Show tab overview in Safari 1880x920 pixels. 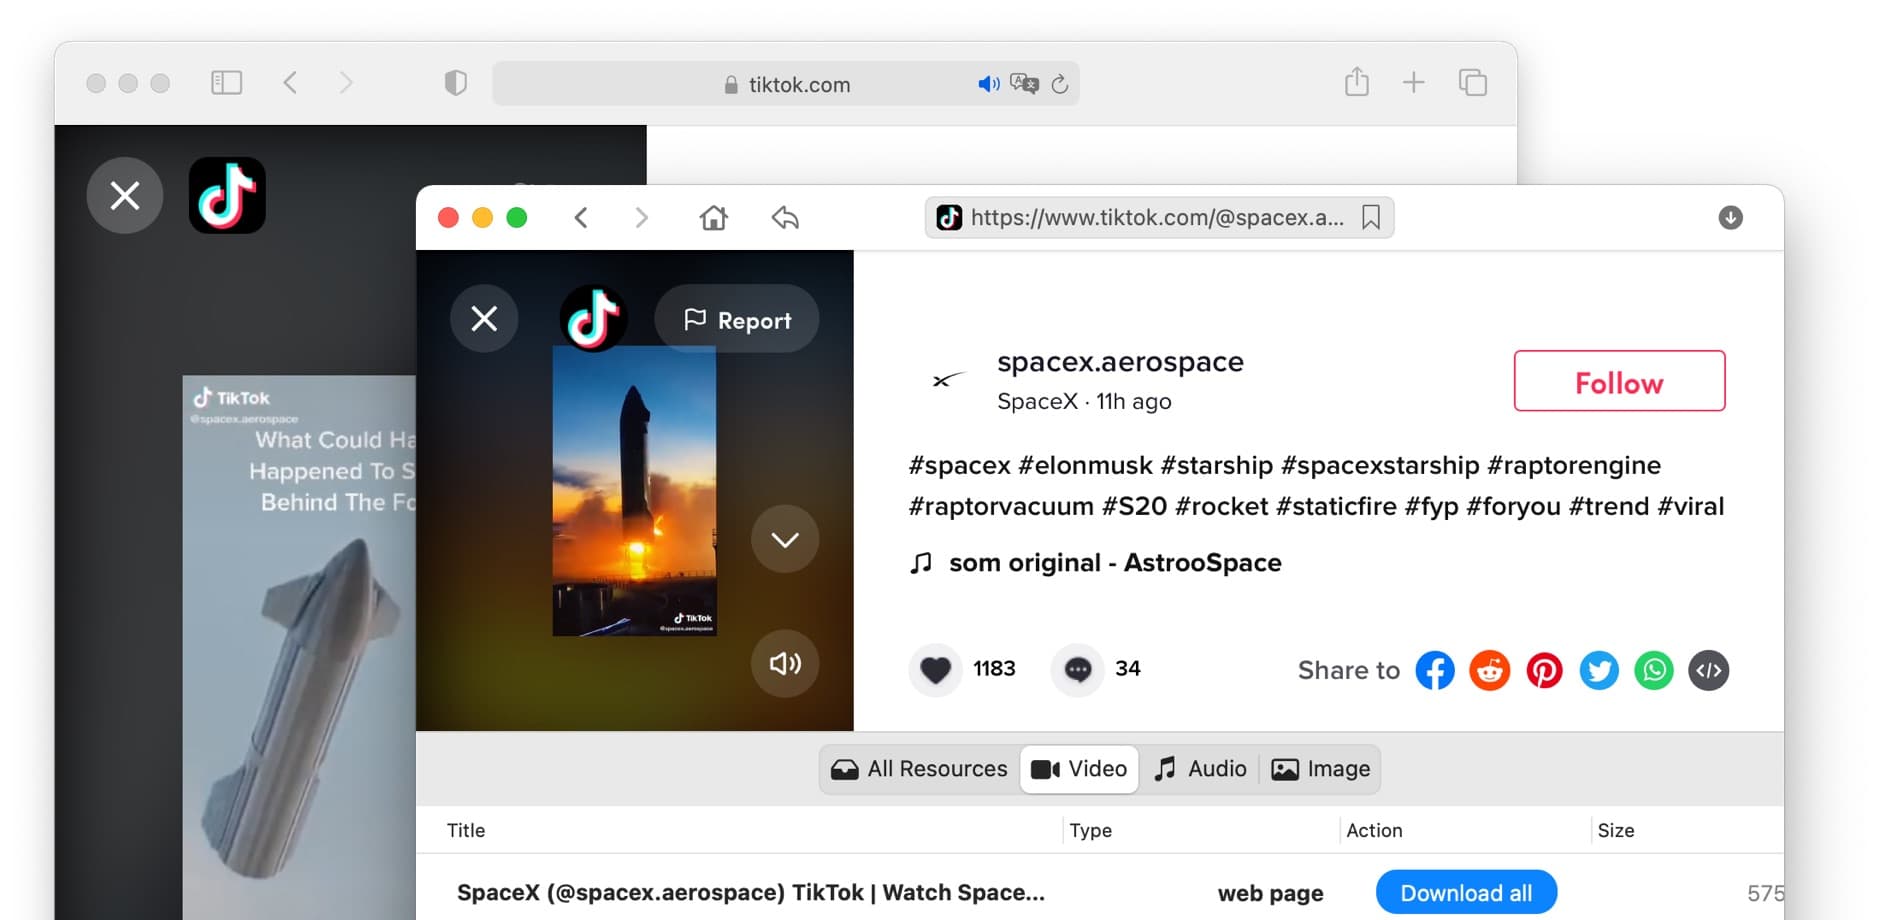(1472, 83)
